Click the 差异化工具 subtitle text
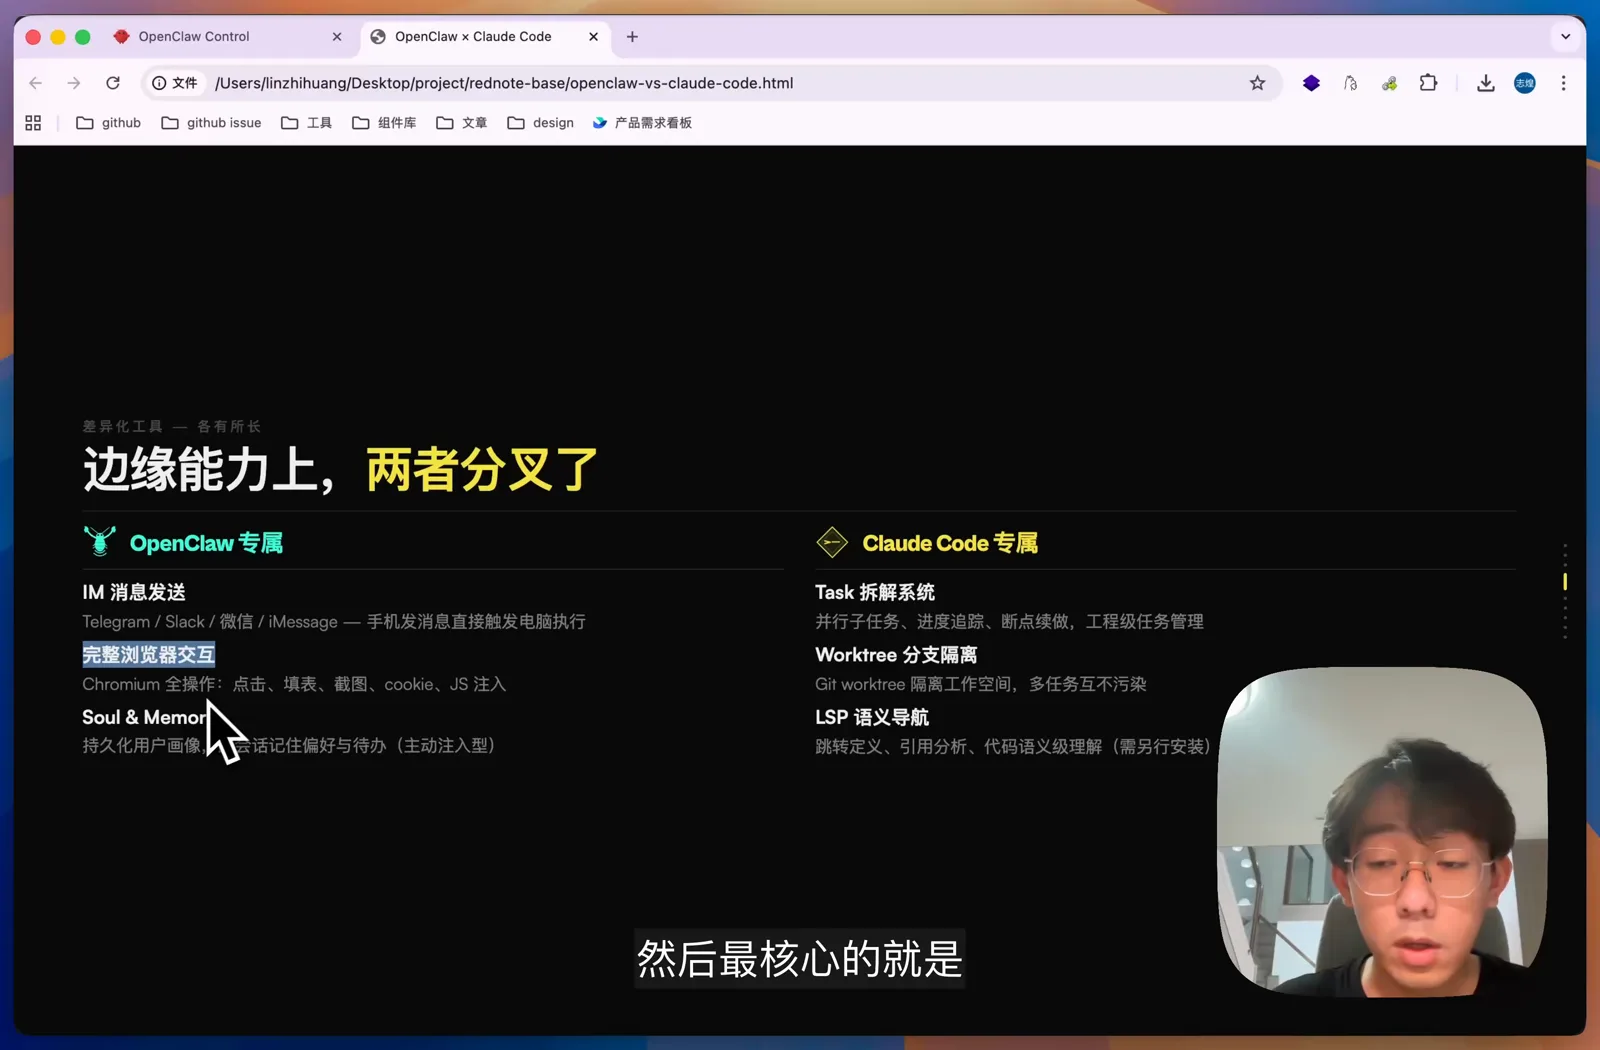The image size is (1600, 1050). tap(172, 426)
